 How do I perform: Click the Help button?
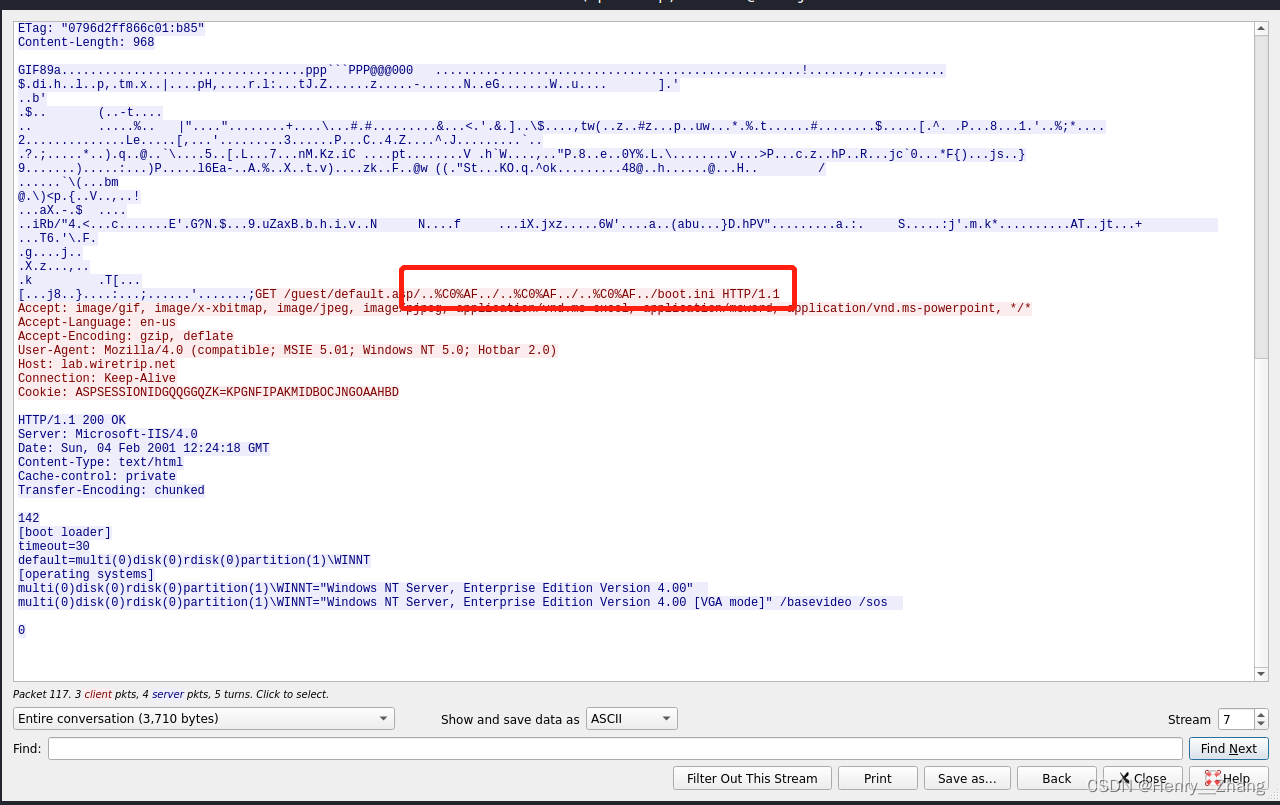coord(1228,778)
